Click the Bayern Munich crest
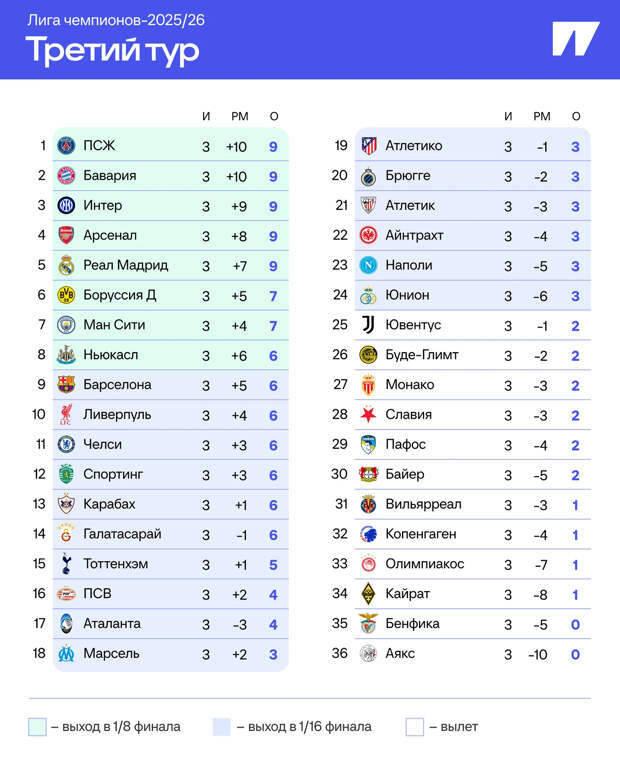The height and width of the screenshot is (764, 620). coord(66,176)
